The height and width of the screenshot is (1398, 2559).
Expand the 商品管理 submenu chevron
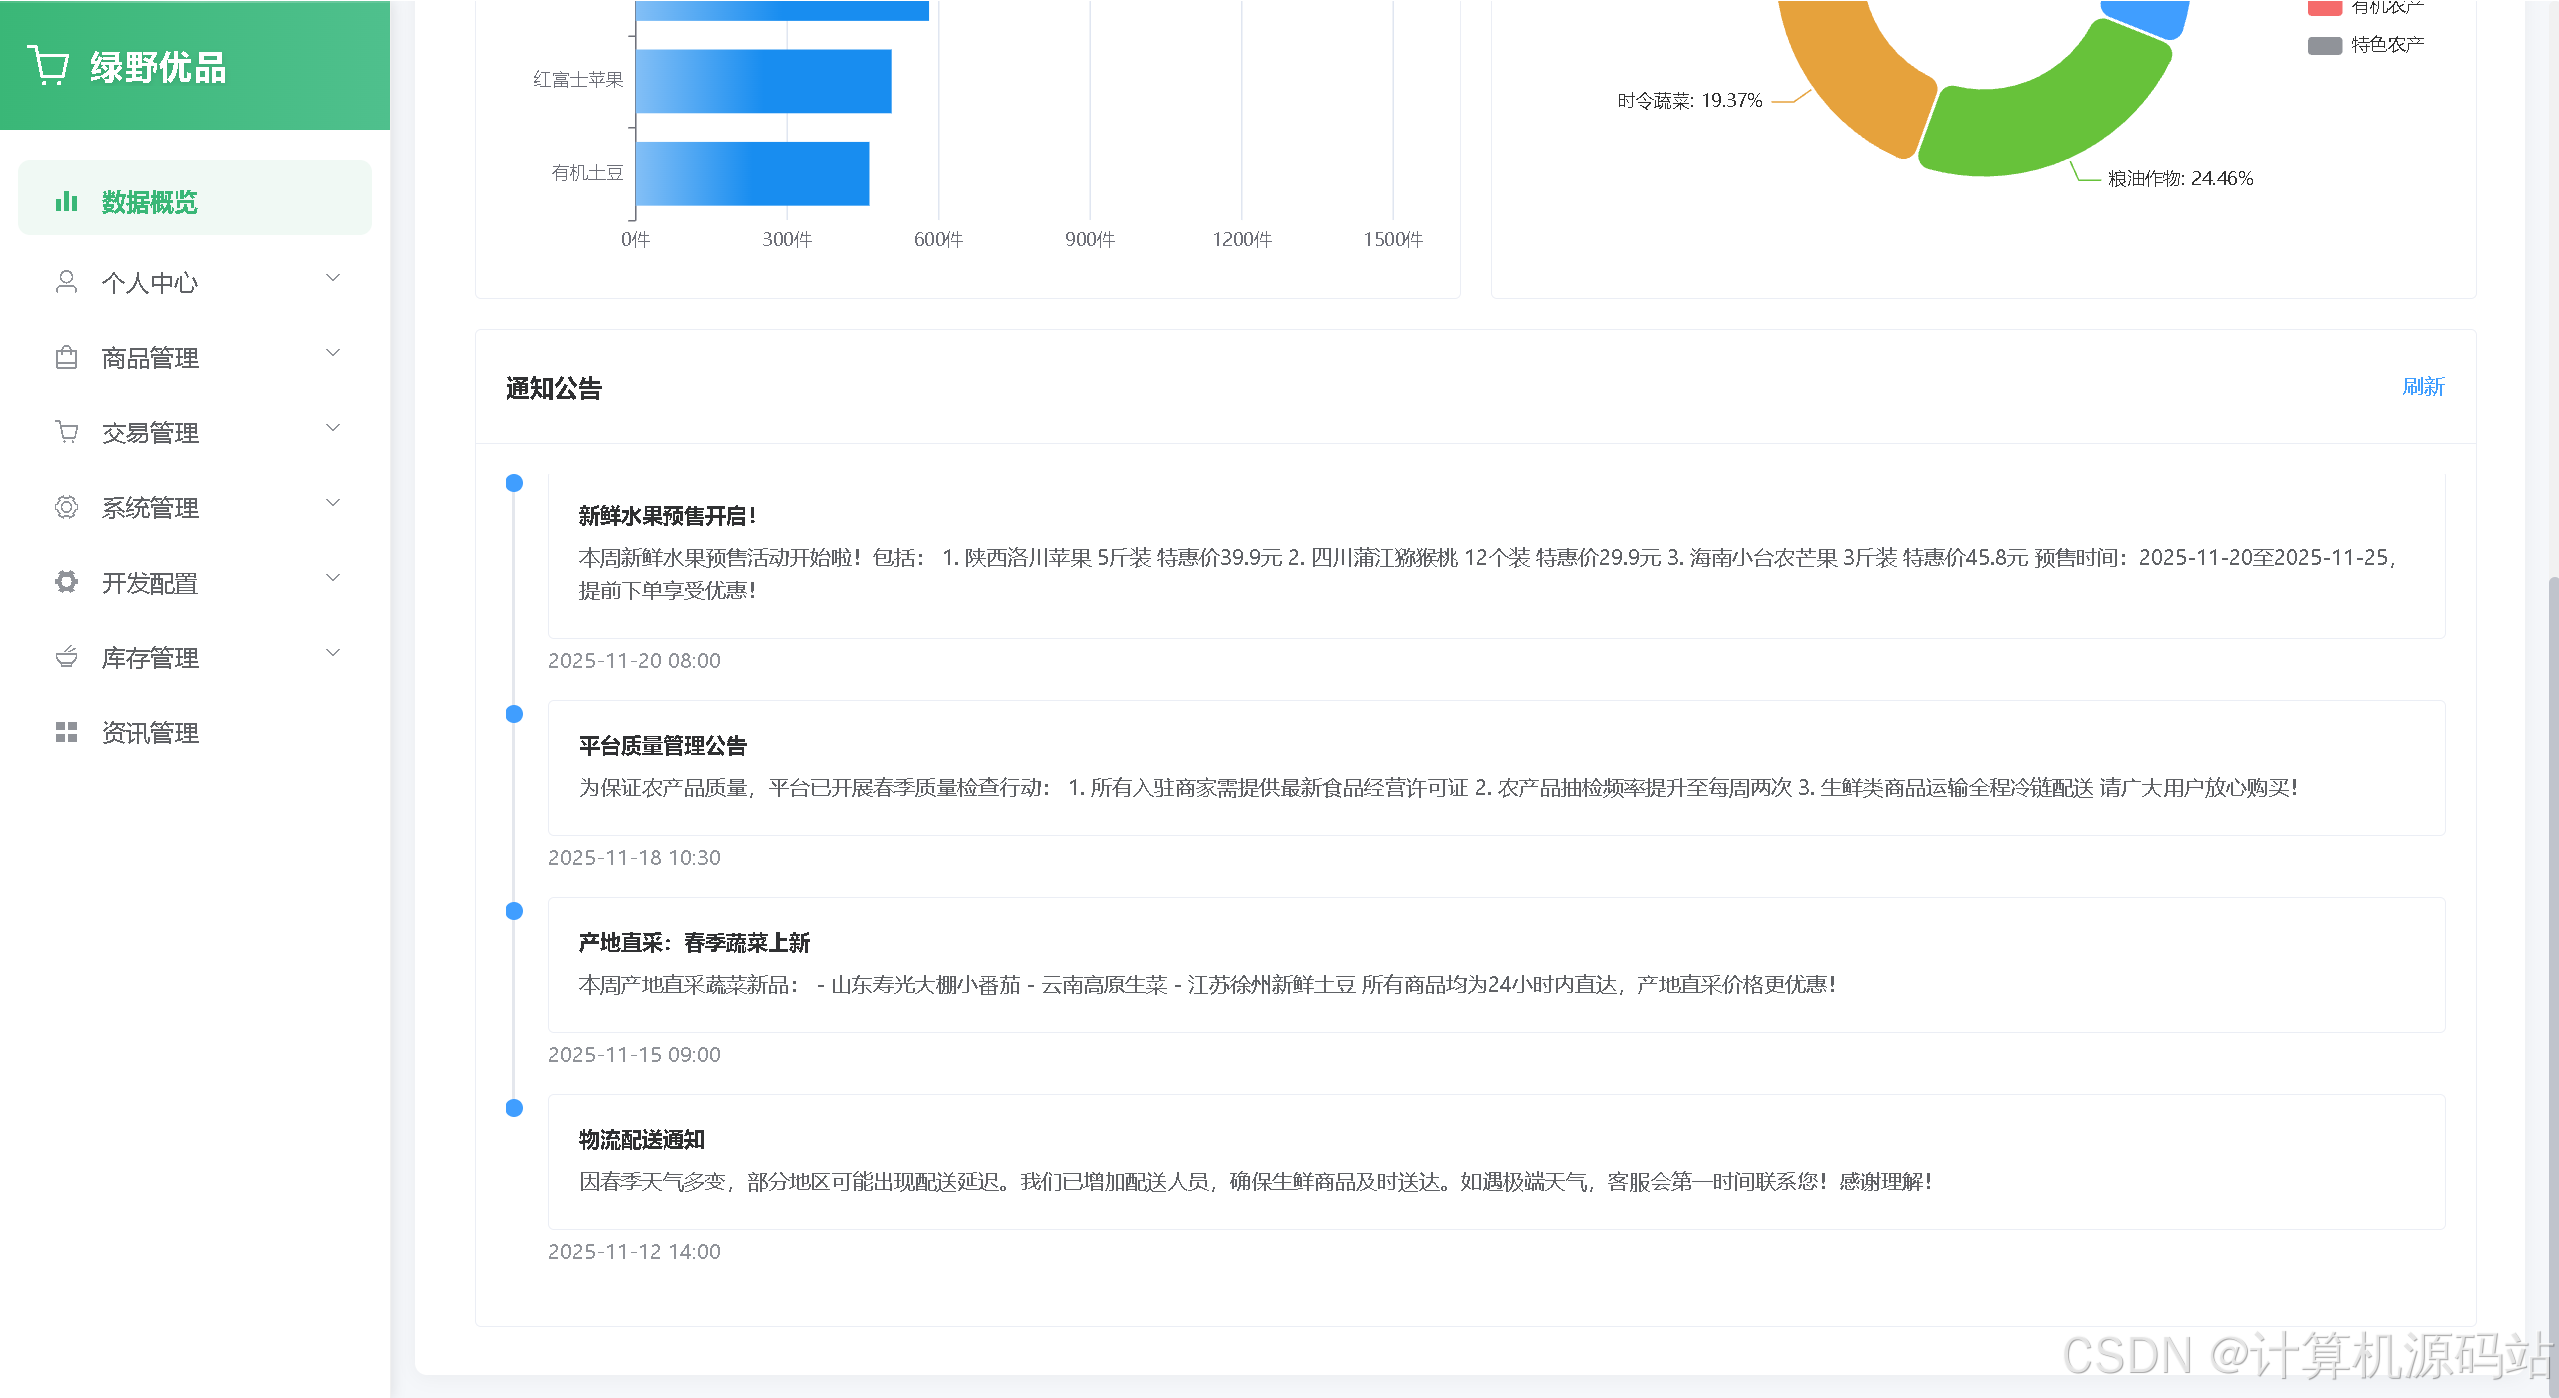pos(333,353)
